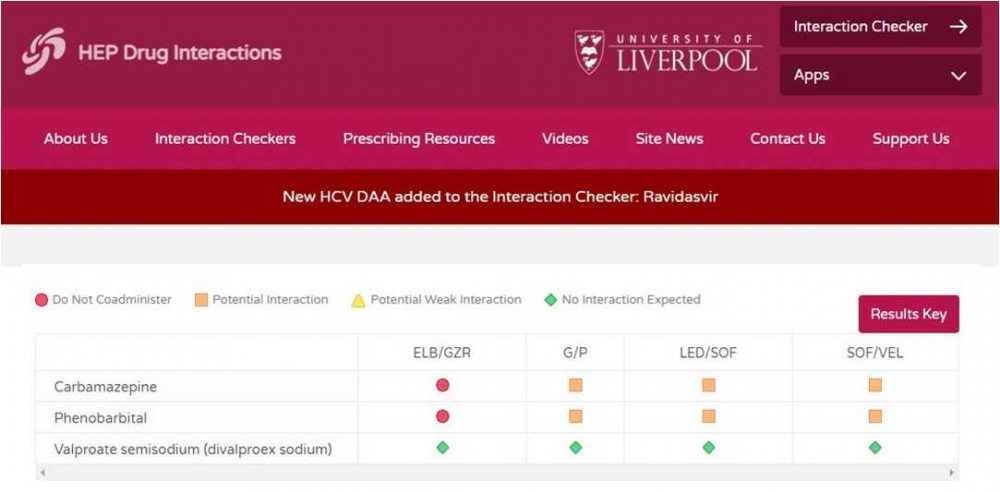
Task: Open the Results Key button
Action: [x=908, y=314]
